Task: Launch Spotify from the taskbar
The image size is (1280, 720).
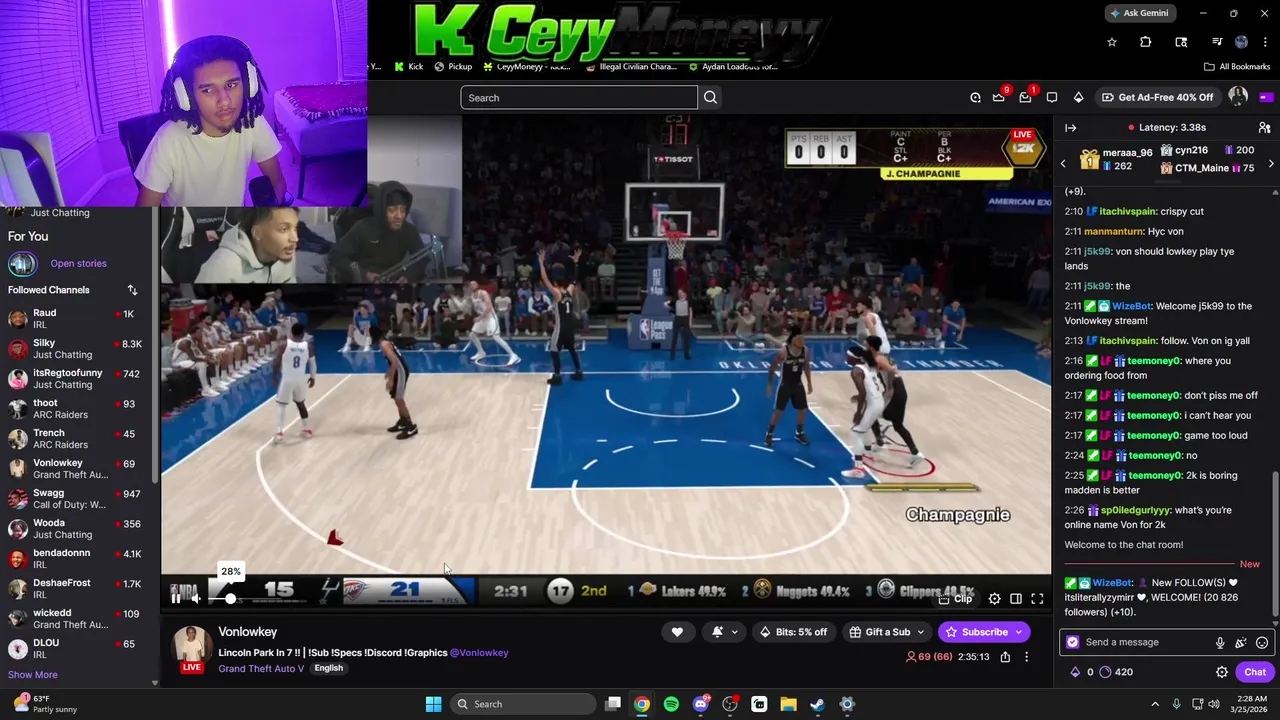Action: pos(671,704)
